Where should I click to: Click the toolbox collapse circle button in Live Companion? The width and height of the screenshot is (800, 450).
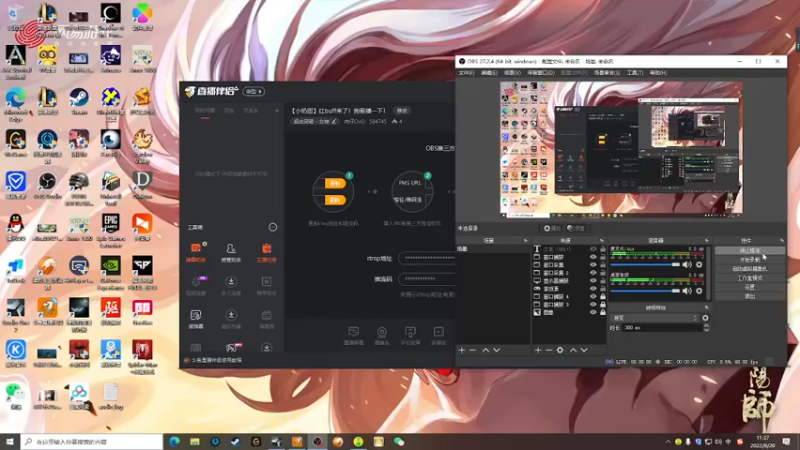coord(273,227)
